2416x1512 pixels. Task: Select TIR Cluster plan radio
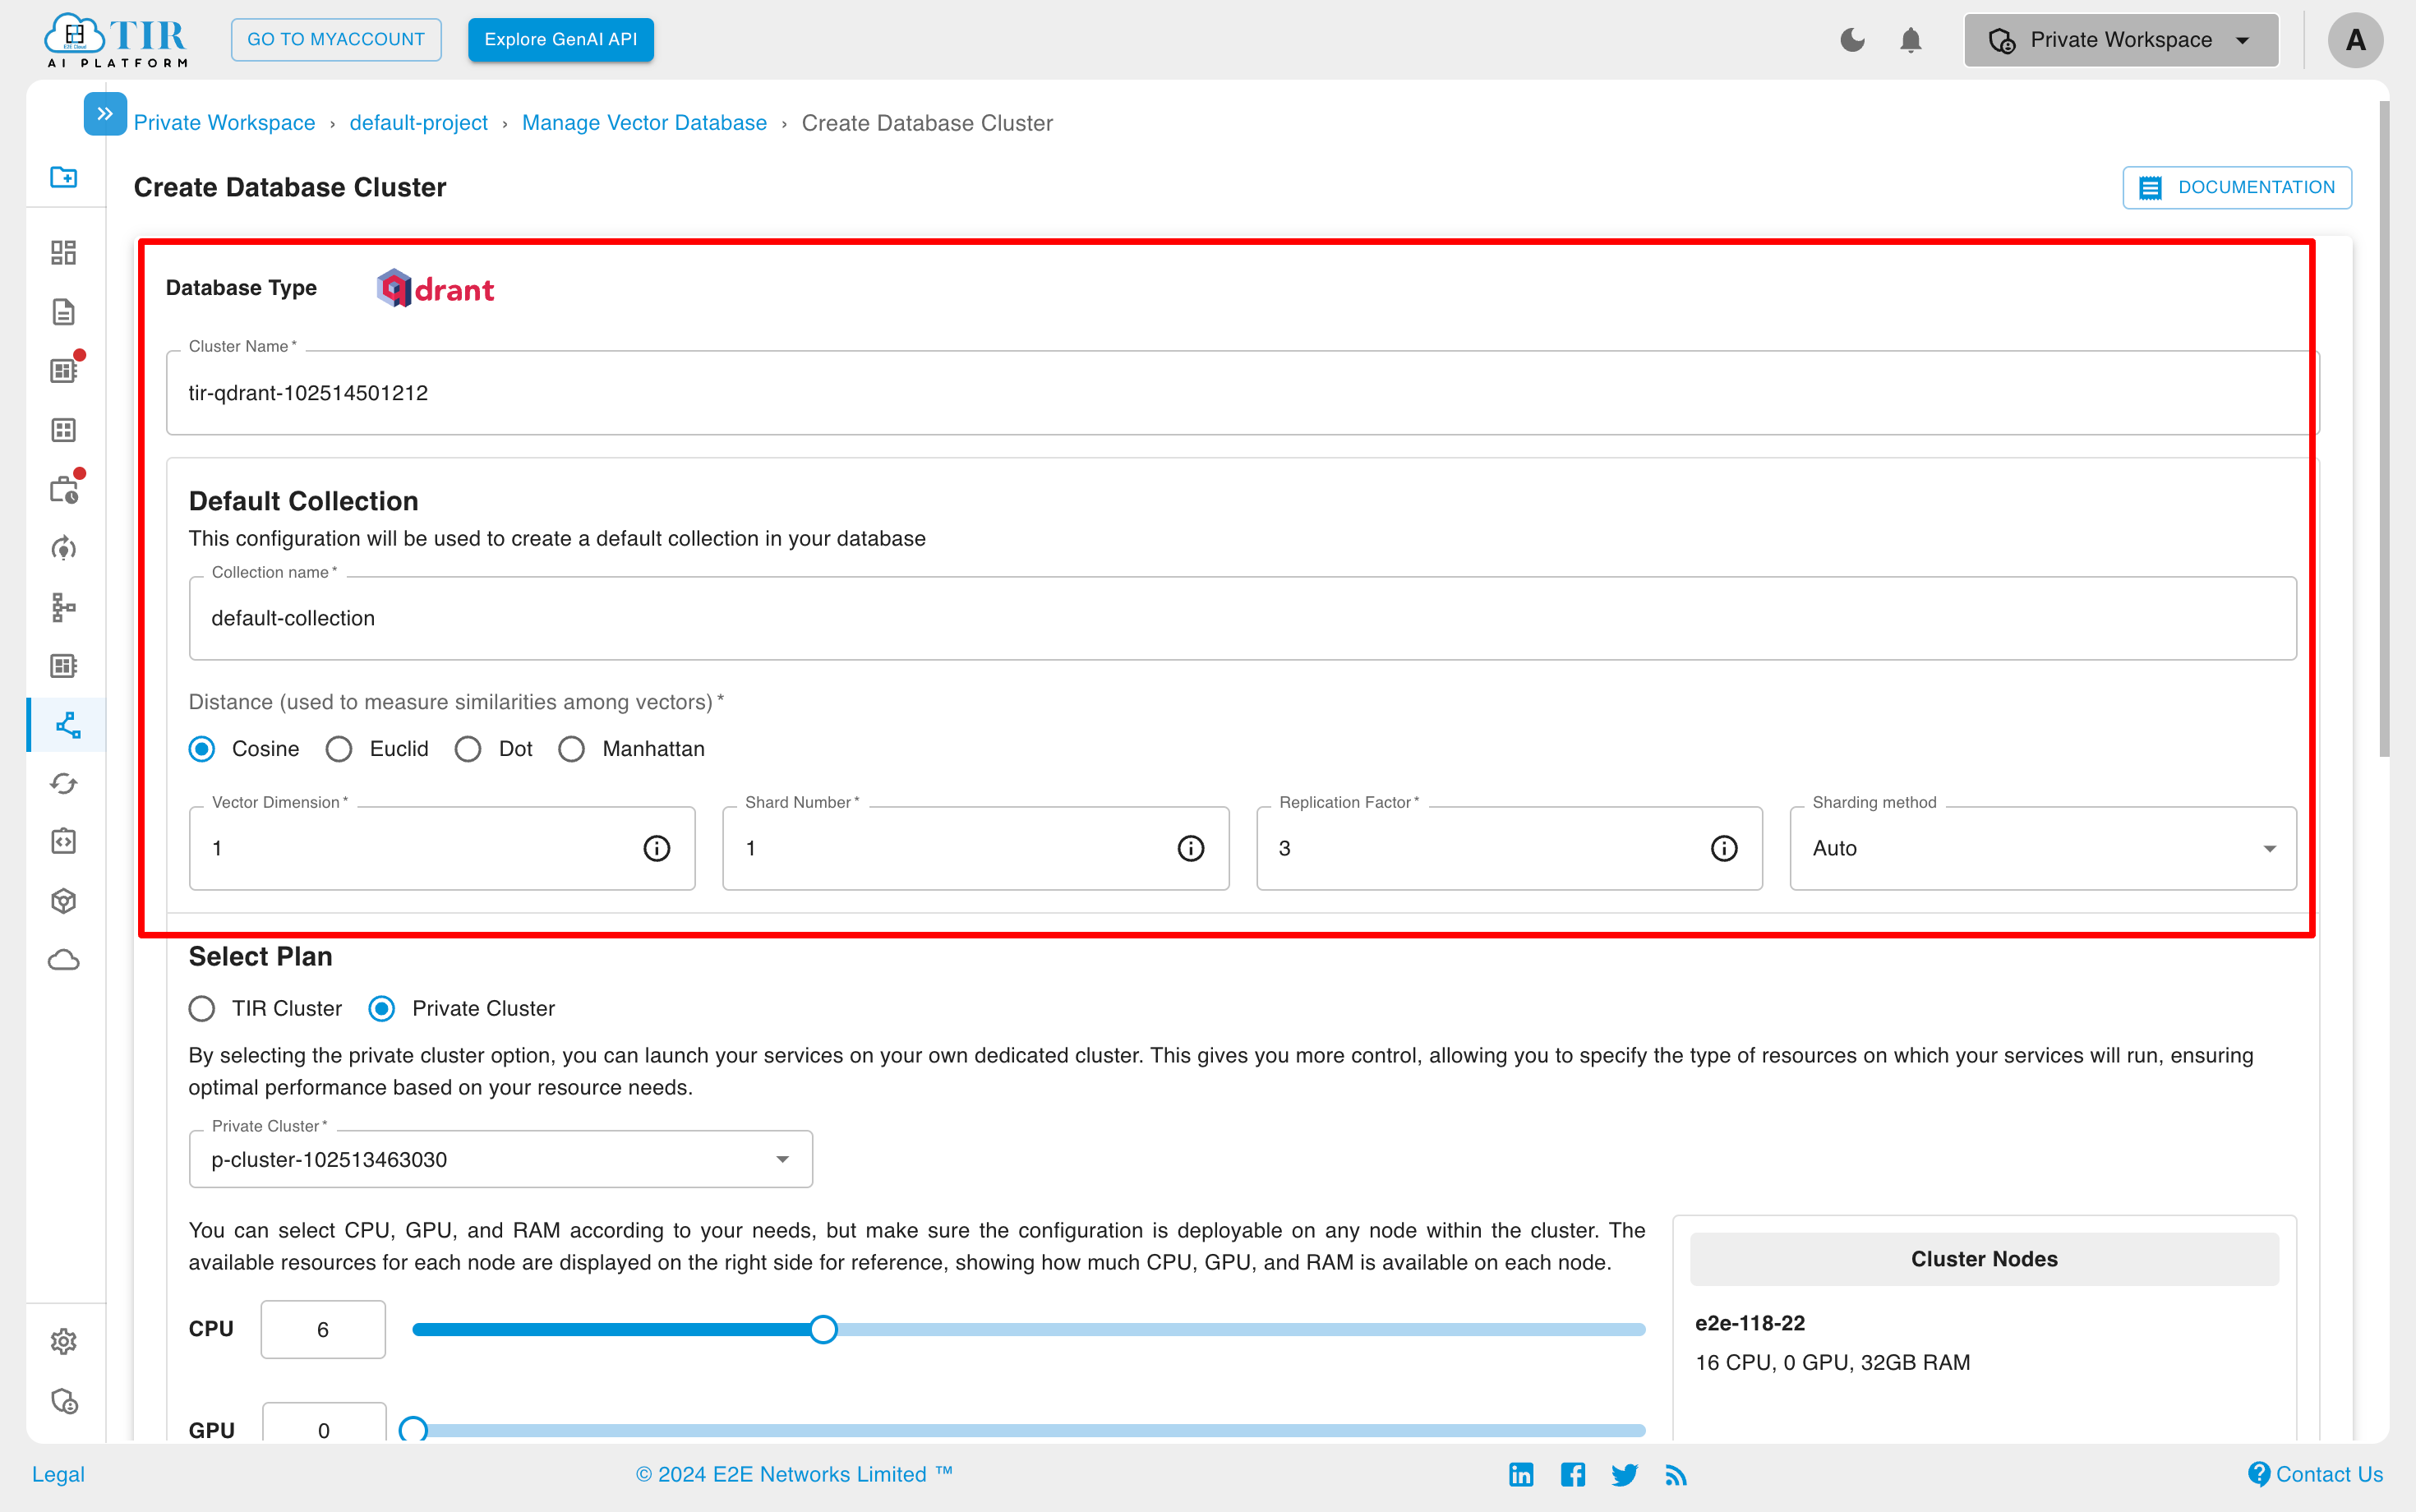point(201,1008)
